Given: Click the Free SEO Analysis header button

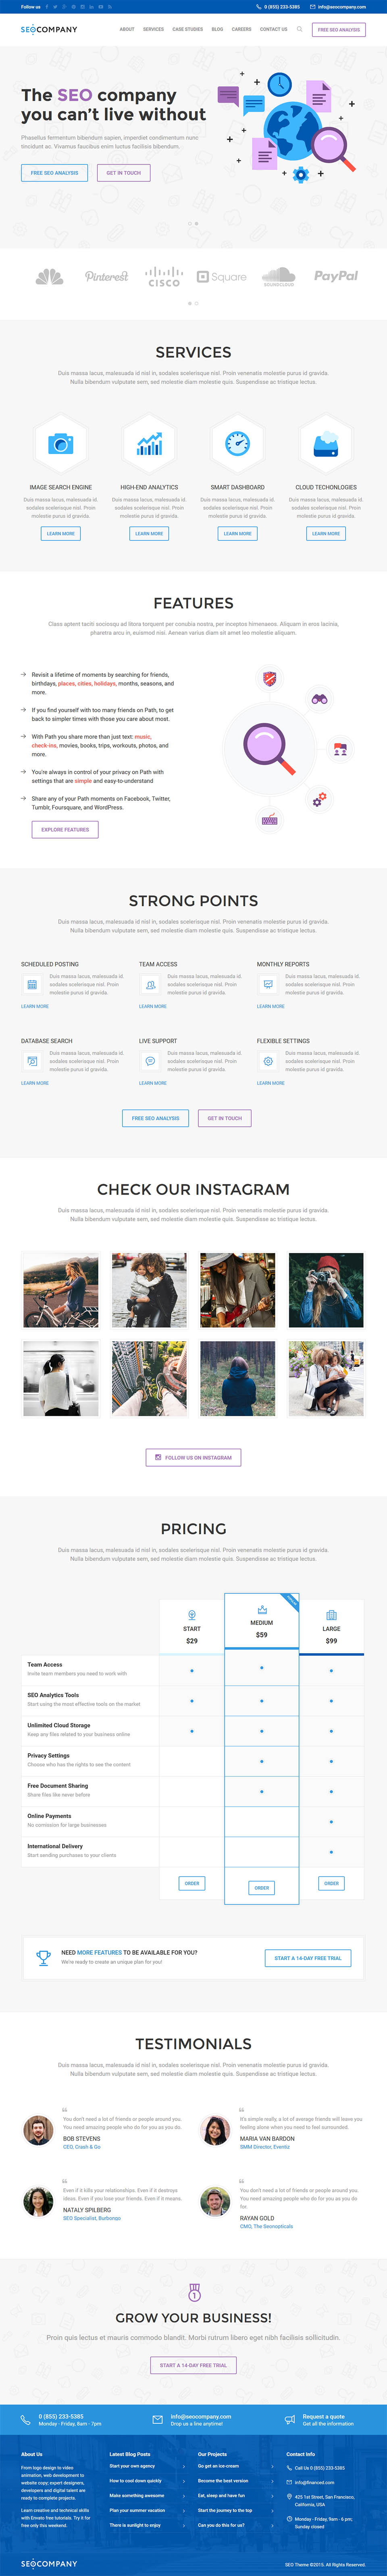Looking at the screenshot, I should (339, 30).
